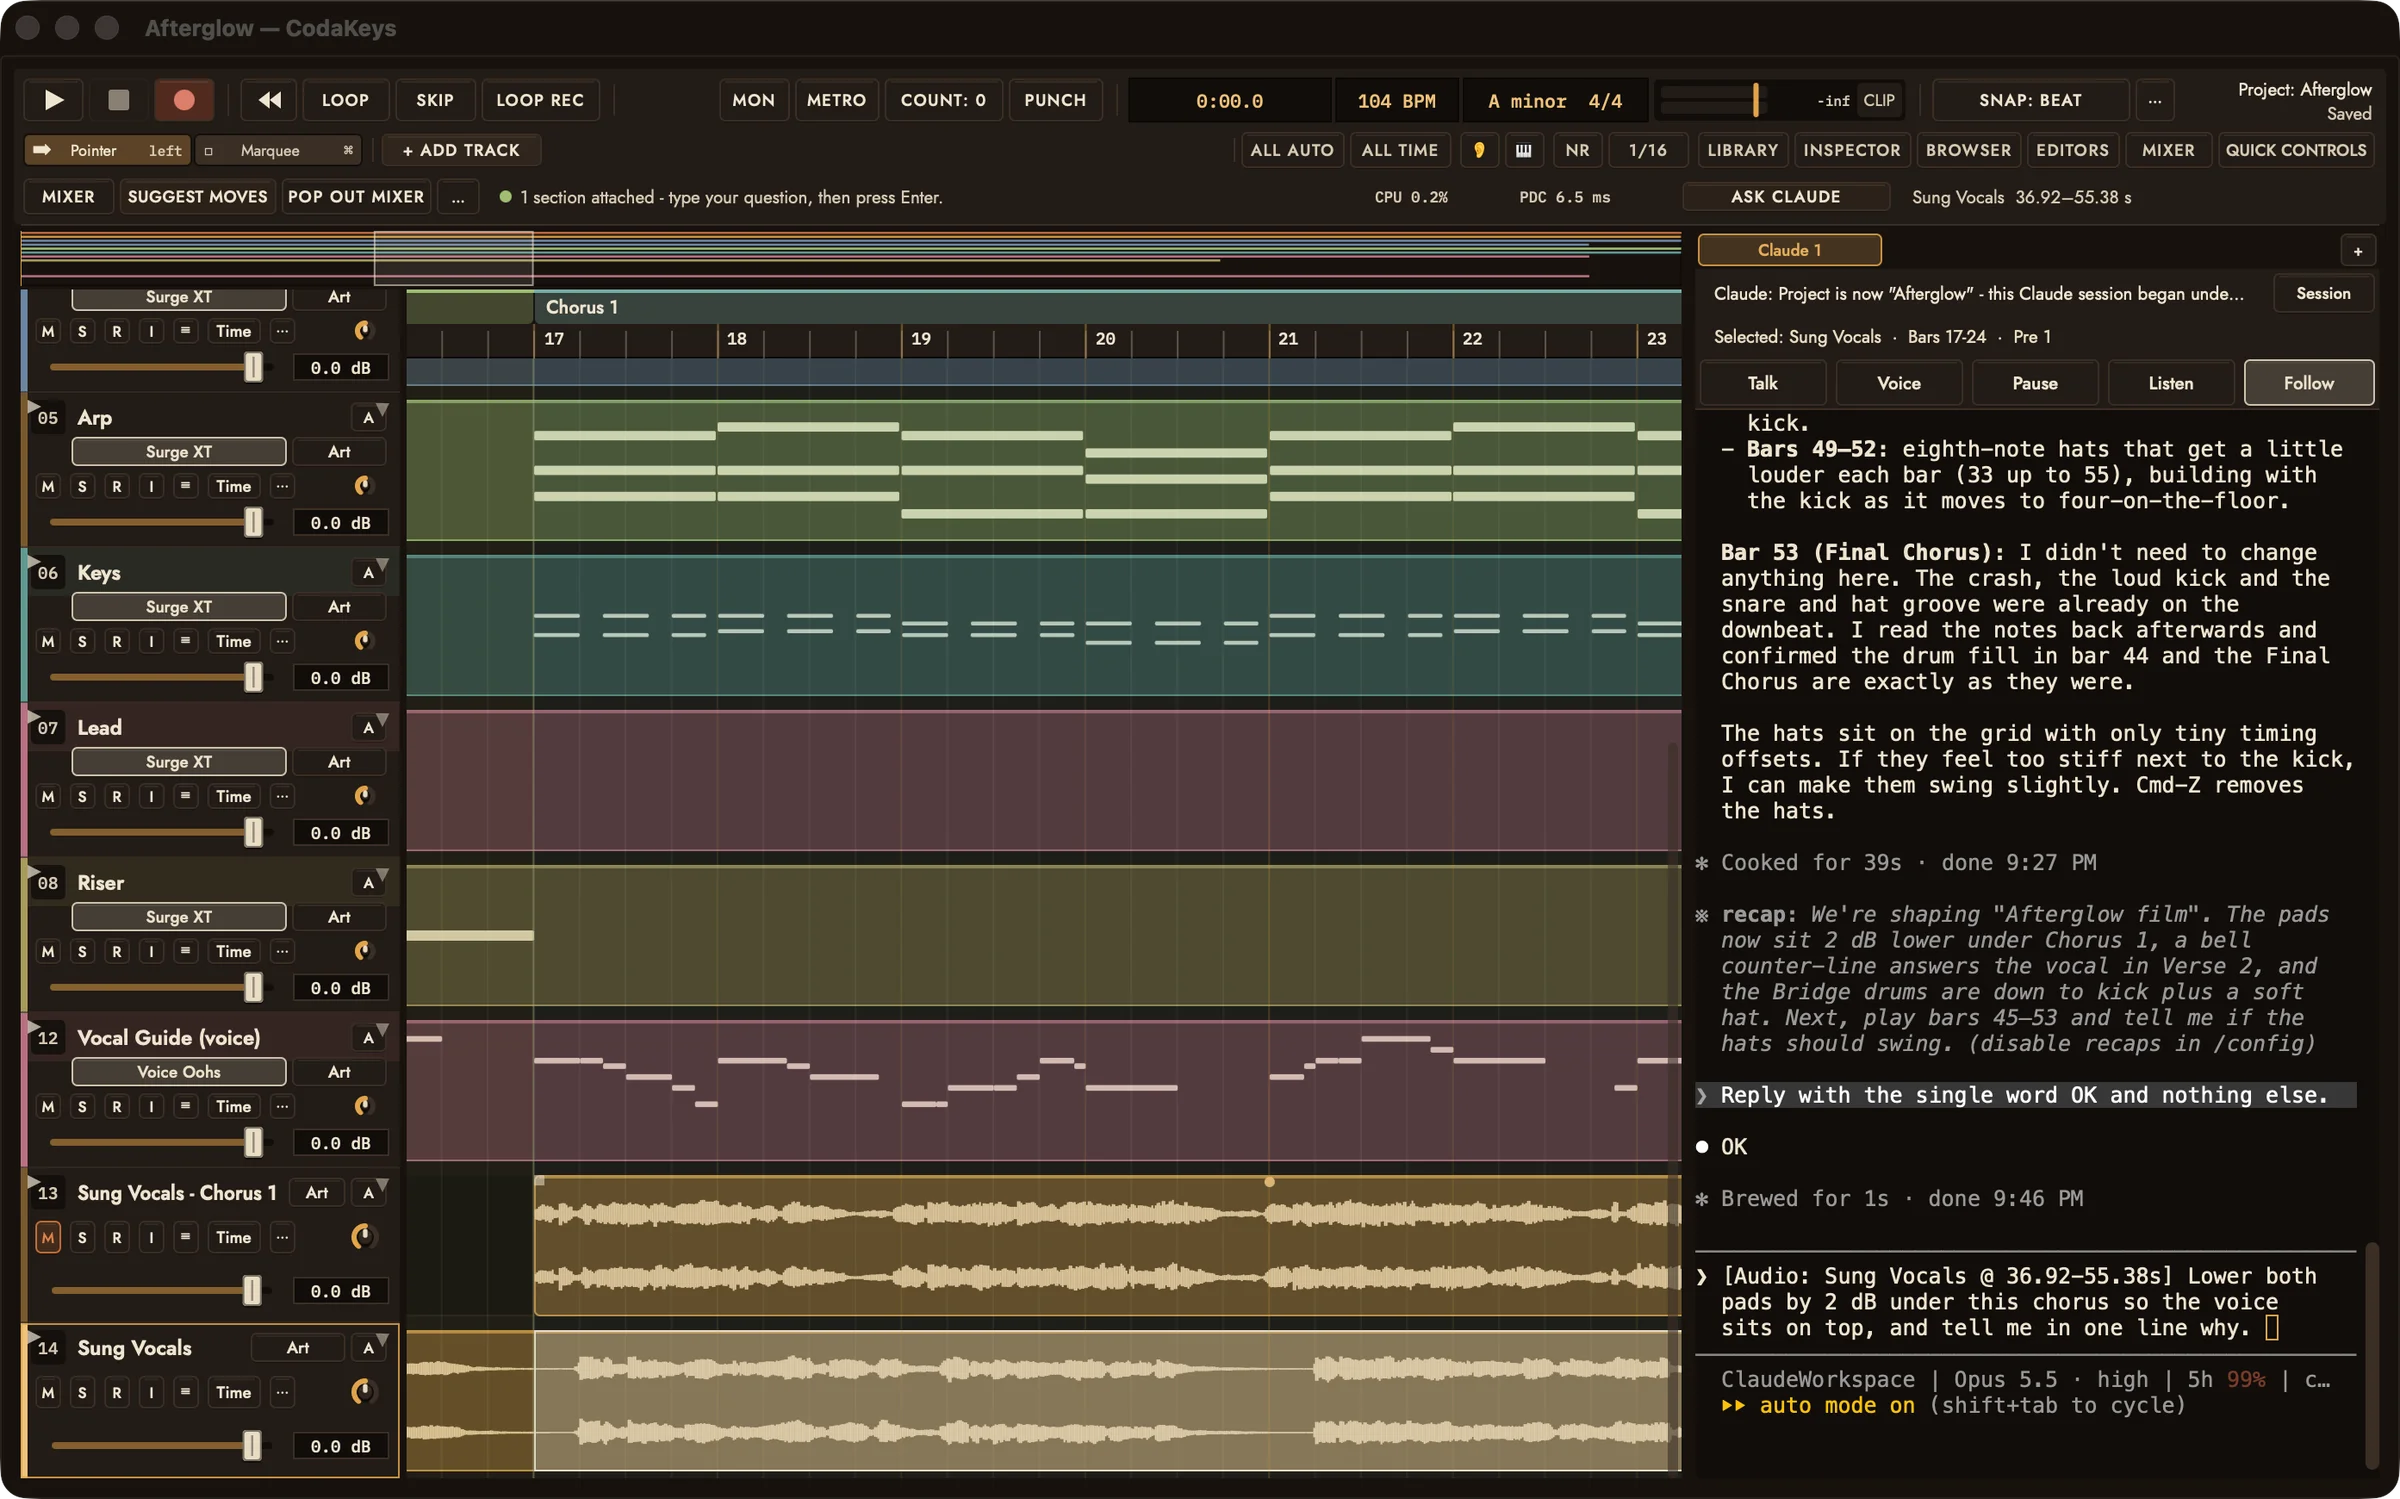Toggle the LOOP button in the transport

pyautogui.click(x=345, y=100)
